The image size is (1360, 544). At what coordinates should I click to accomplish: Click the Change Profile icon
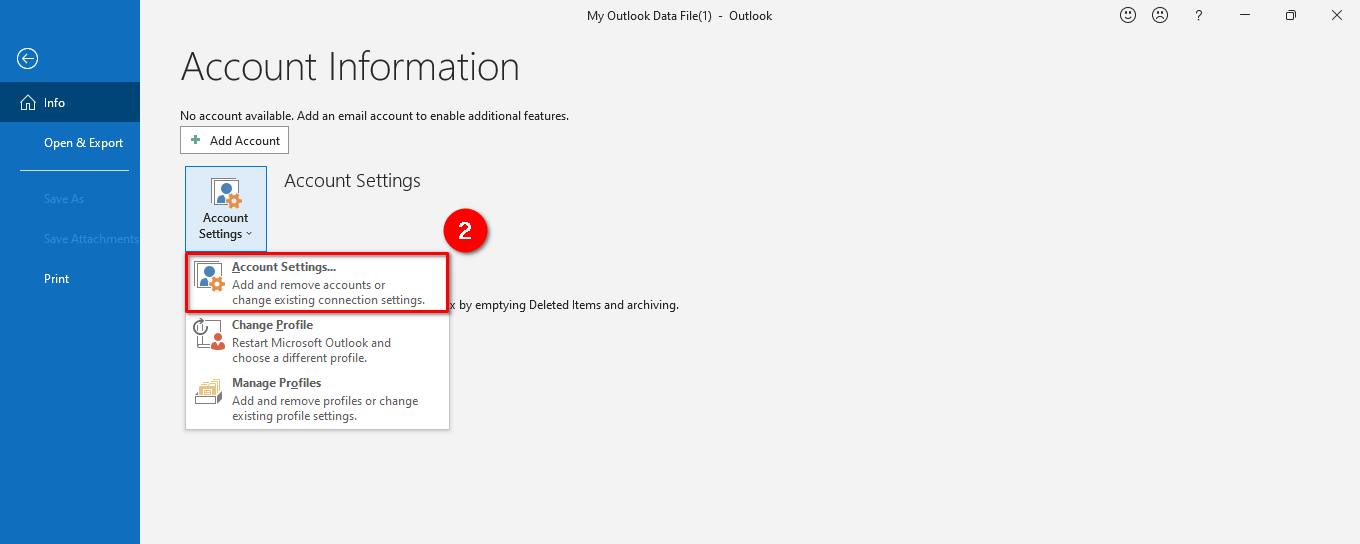pos(209,335)
